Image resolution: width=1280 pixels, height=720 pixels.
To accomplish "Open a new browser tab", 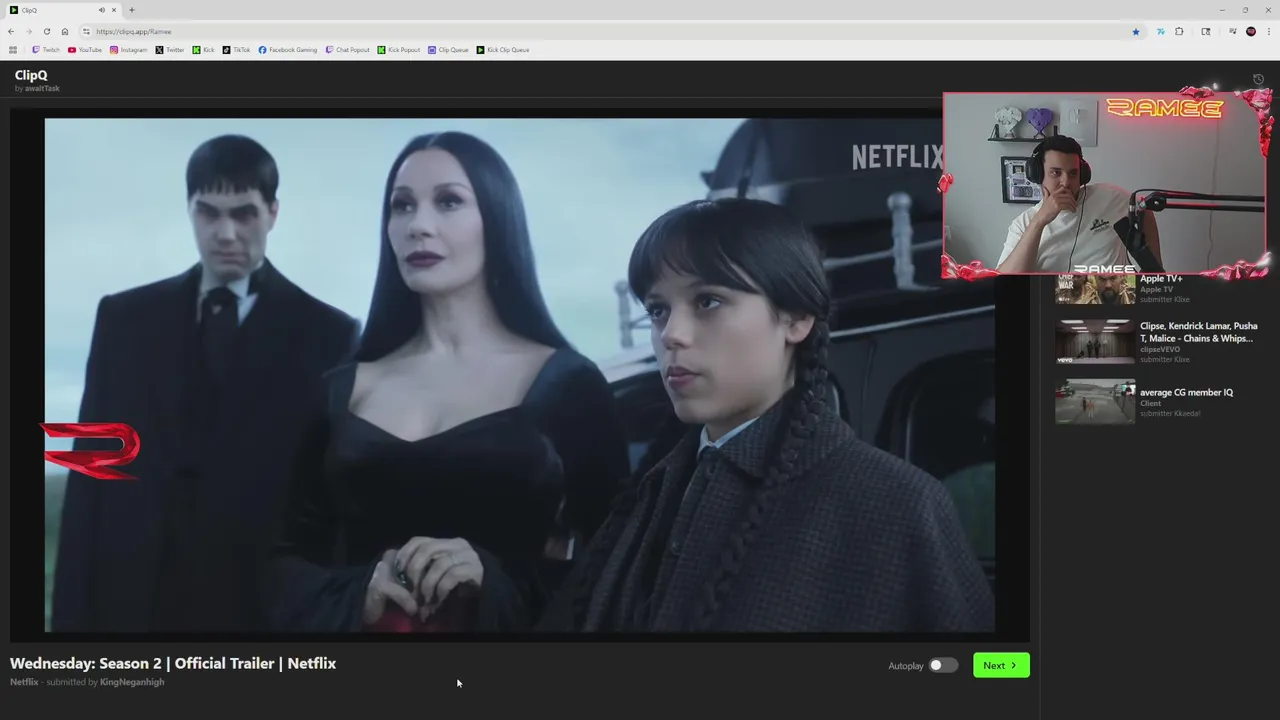I will [131, 10].
